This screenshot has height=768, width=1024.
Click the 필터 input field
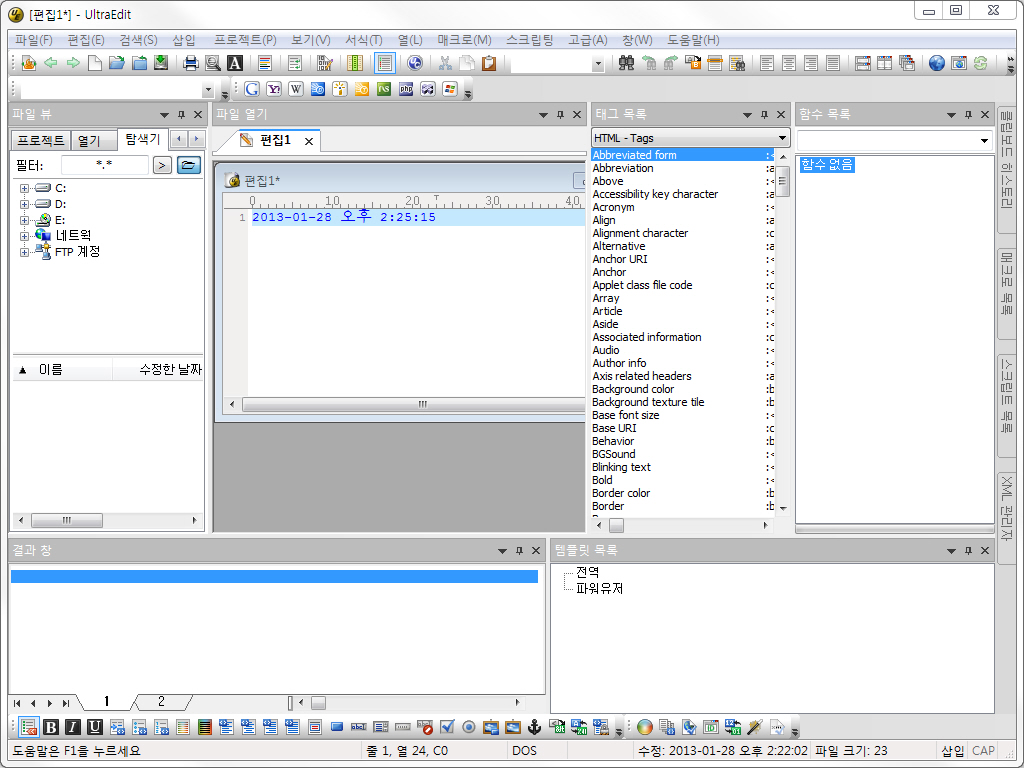tap(104, 165)
